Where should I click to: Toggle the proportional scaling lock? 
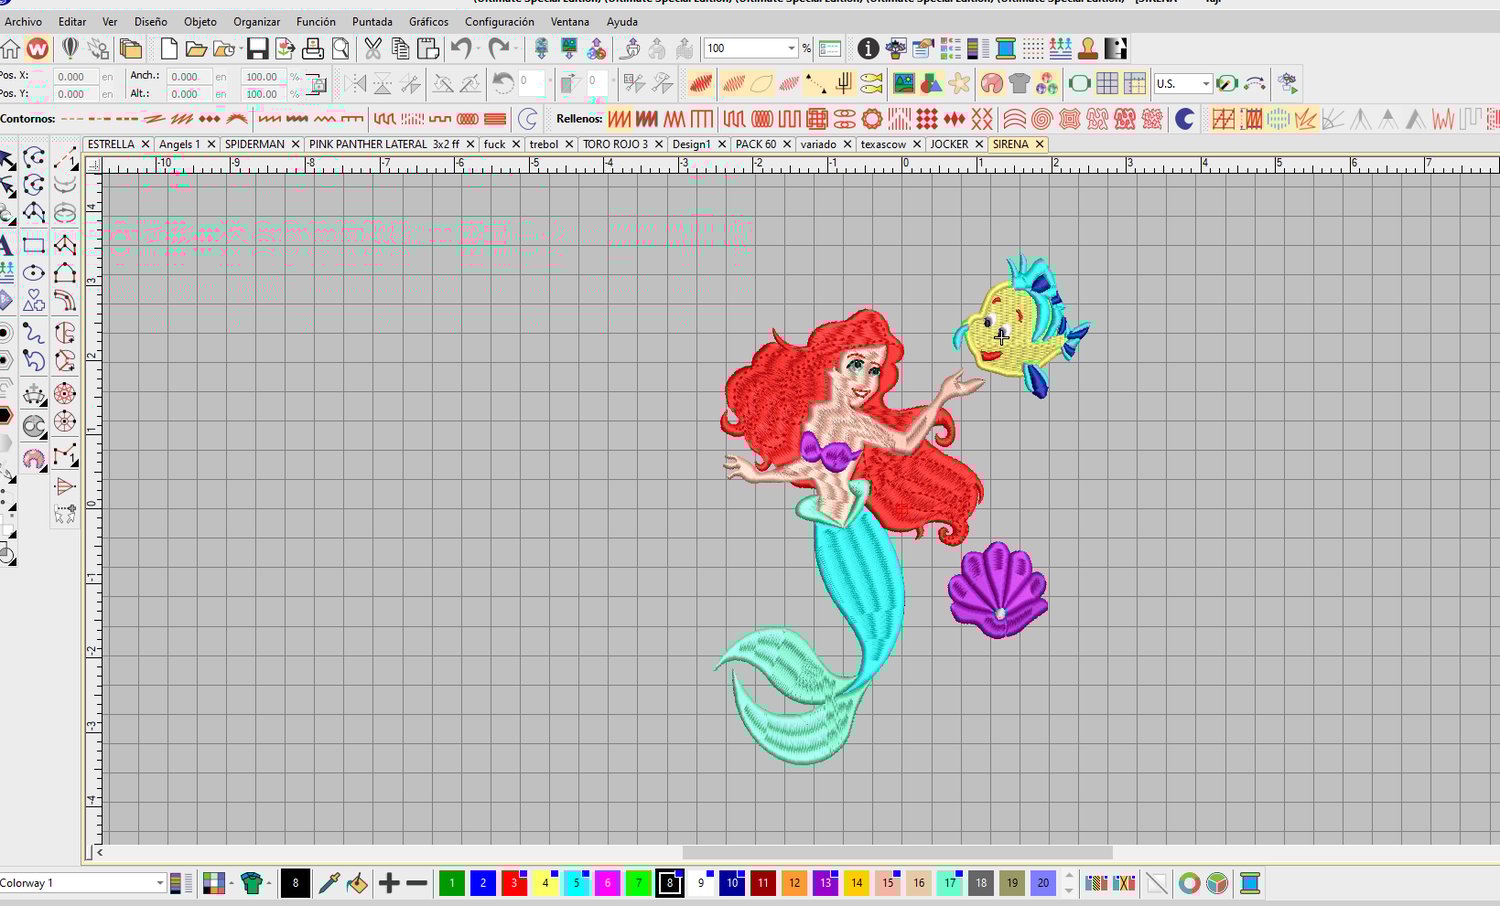click(315, 85)
